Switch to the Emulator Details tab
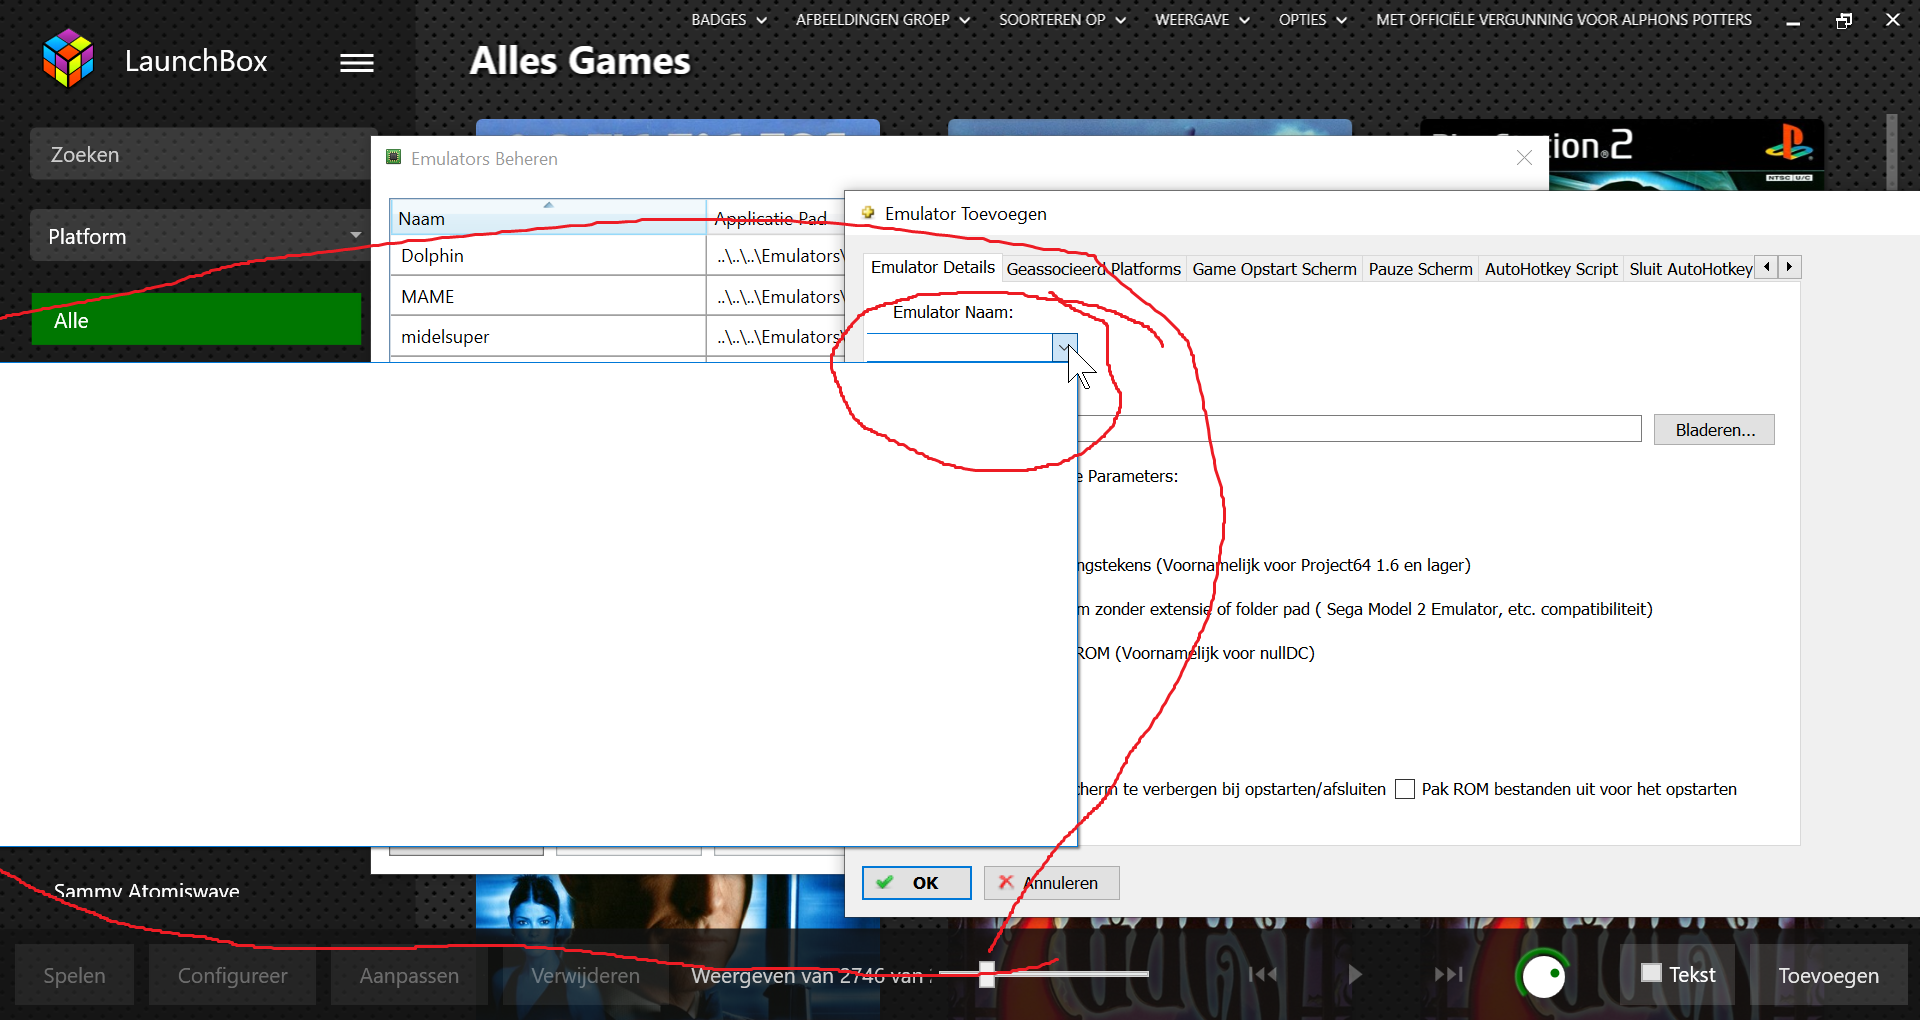This screenshot has width=1920, height=1020. click(x=932, y=267)
